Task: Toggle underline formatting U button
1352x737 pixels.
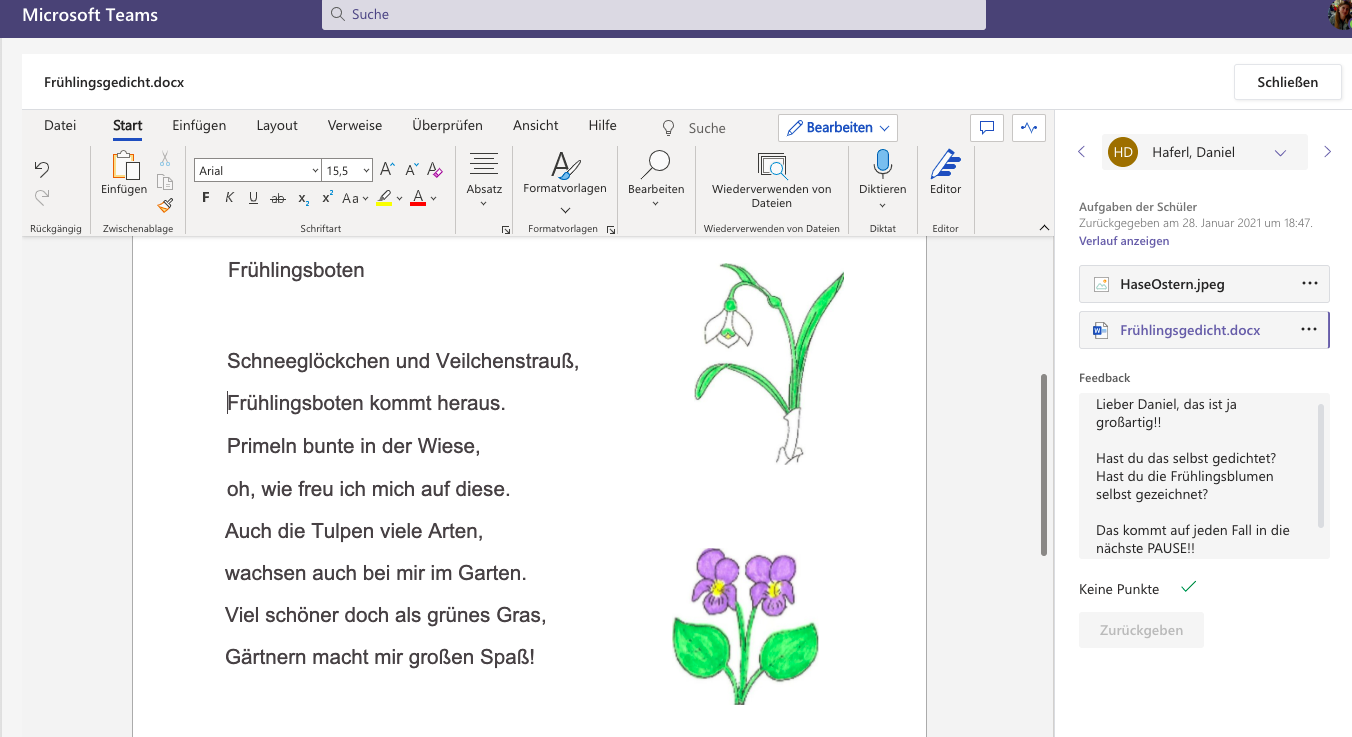Action: tap(253, 198)
